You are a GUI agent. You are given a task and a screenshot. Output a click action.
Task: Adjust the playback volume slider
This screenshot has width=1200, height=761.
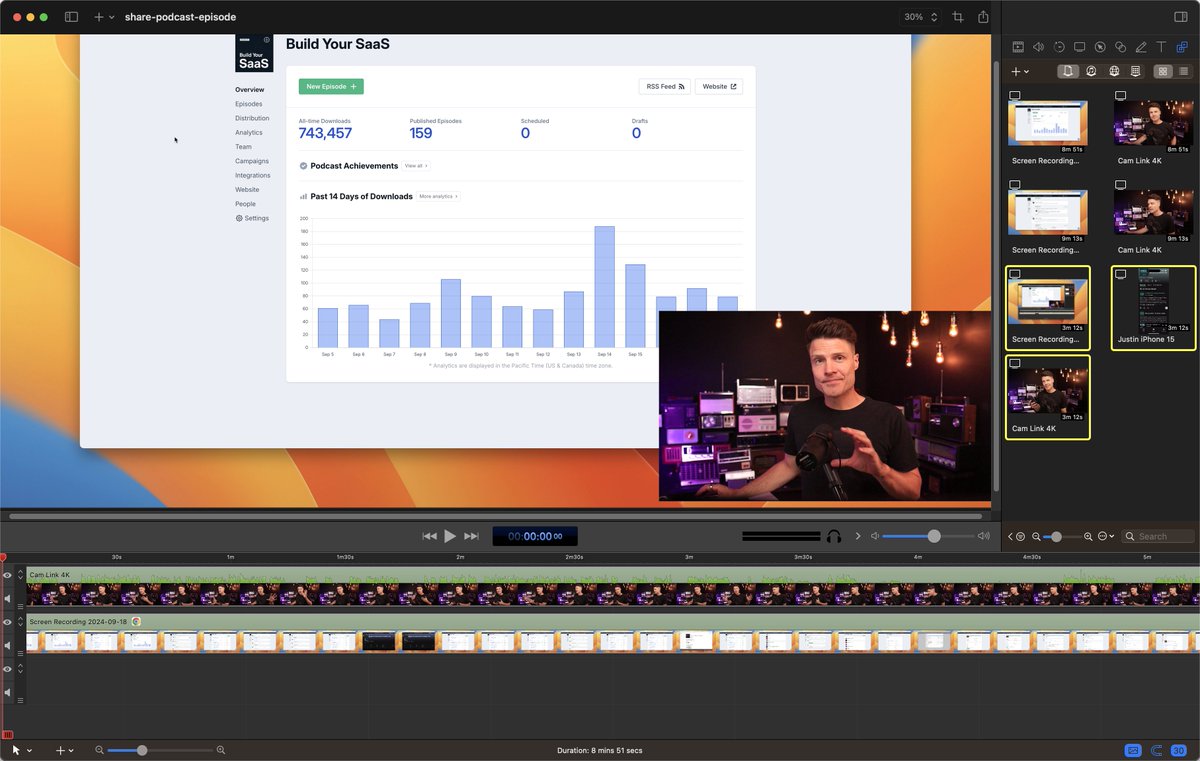(x=934, y=536)
